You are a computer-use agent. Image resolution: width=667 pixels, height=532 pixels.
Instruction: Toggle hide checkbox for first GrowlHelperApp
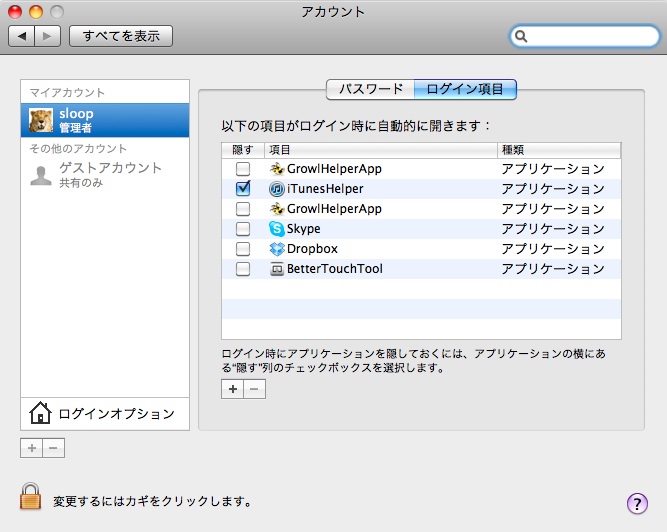243,169
